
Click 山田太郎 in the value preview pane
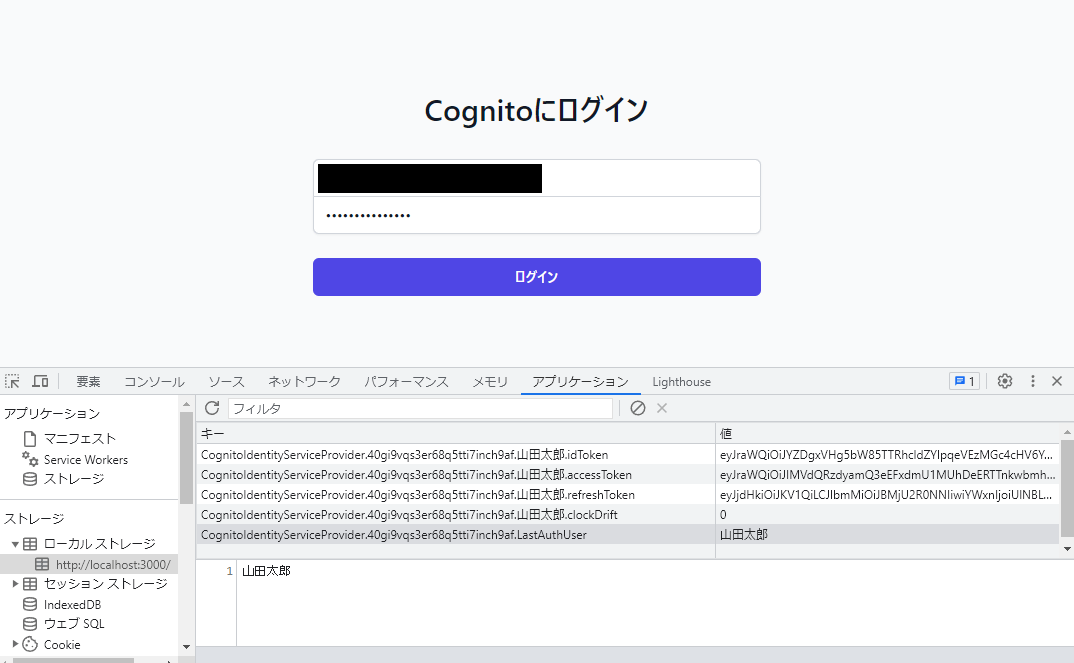click(x=266, y=571)
